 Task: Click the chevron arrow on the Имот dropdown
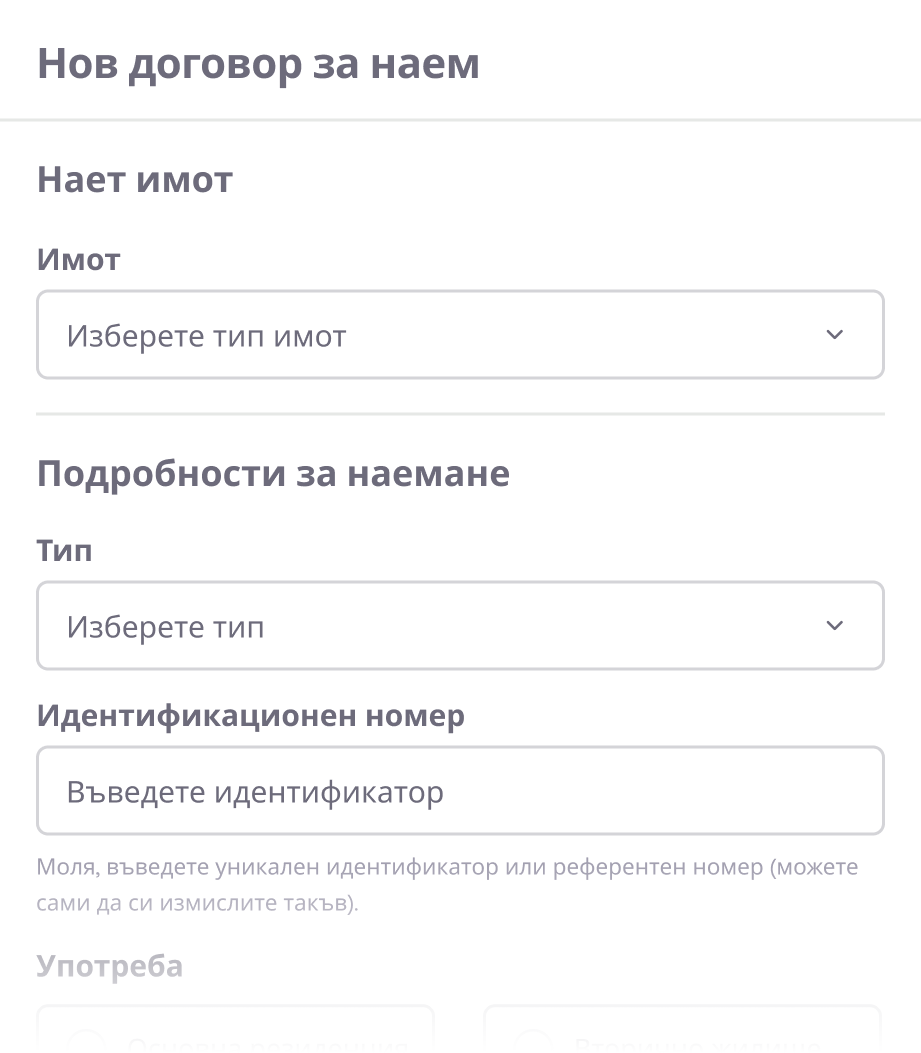click(837, 335)
